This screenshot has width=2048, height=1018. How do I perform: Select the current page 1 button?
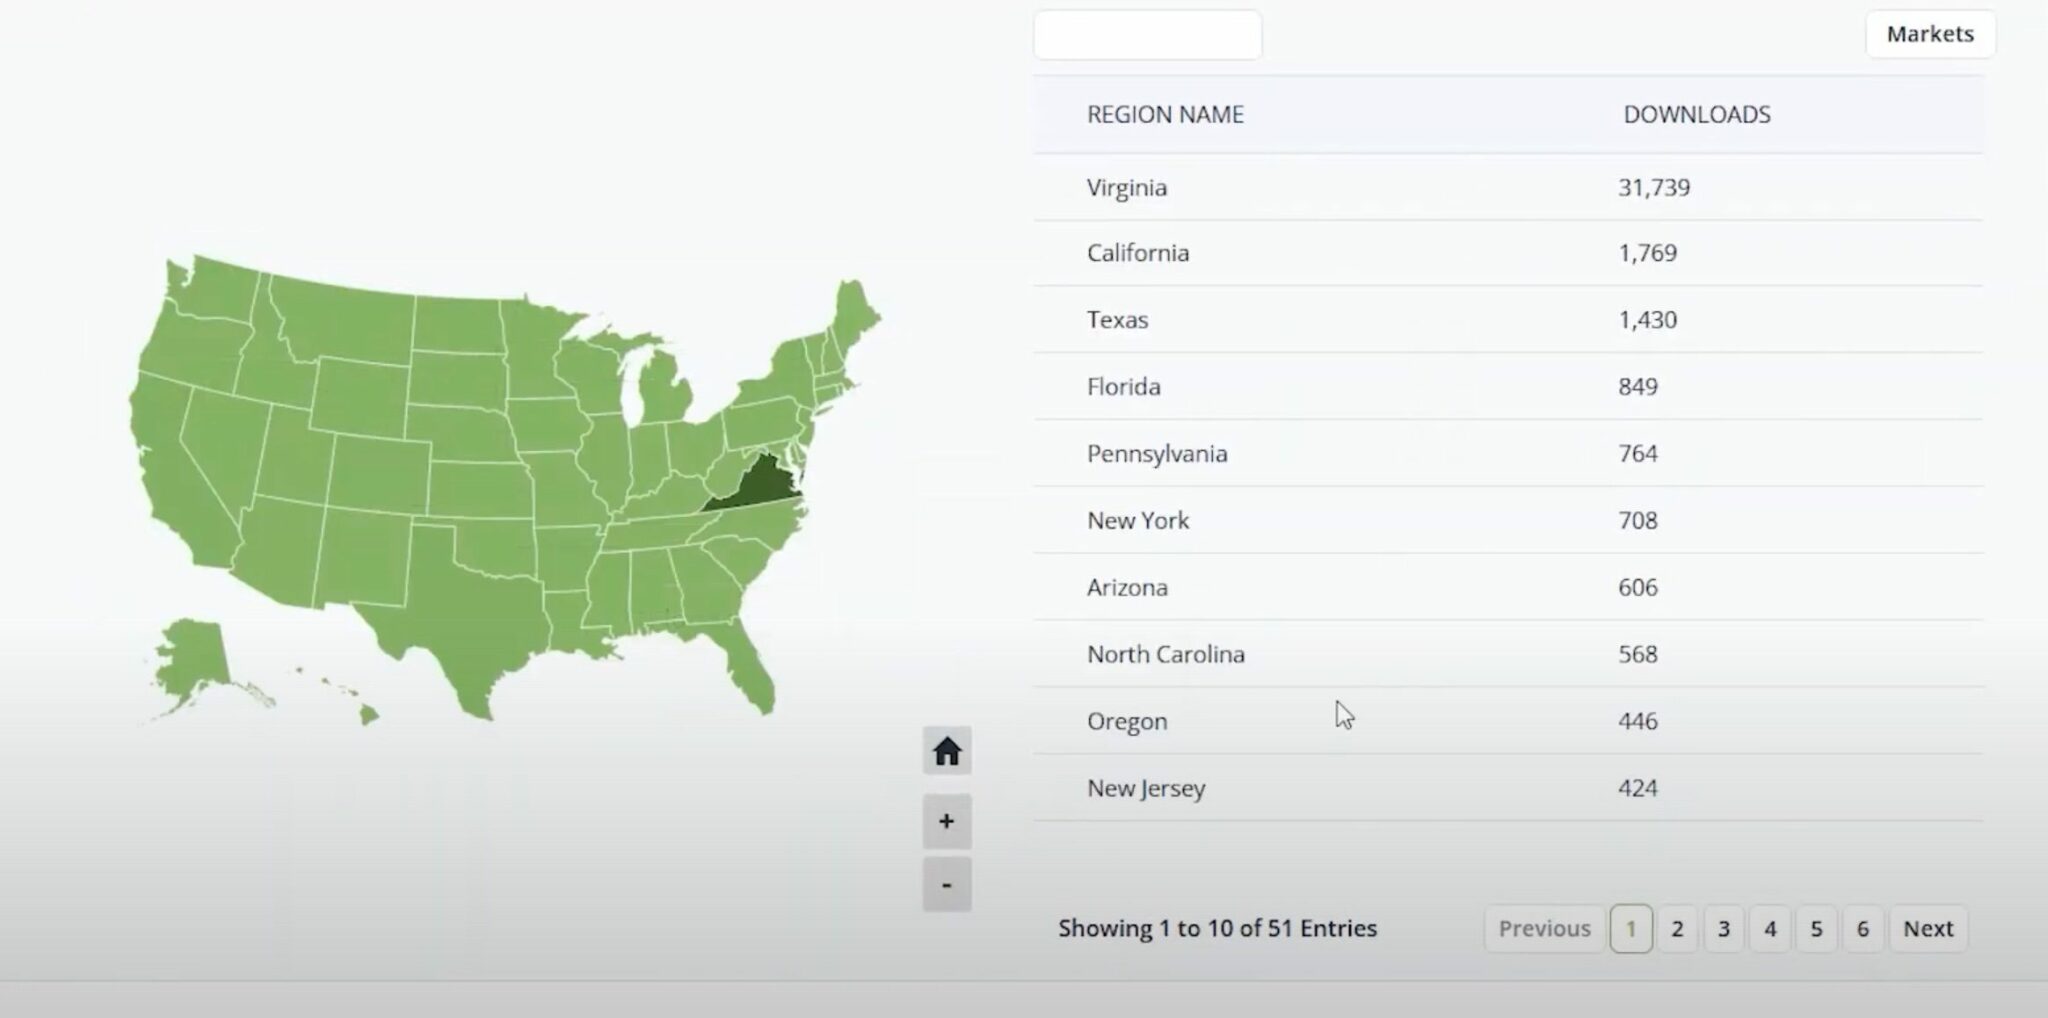click(1630, 929)
